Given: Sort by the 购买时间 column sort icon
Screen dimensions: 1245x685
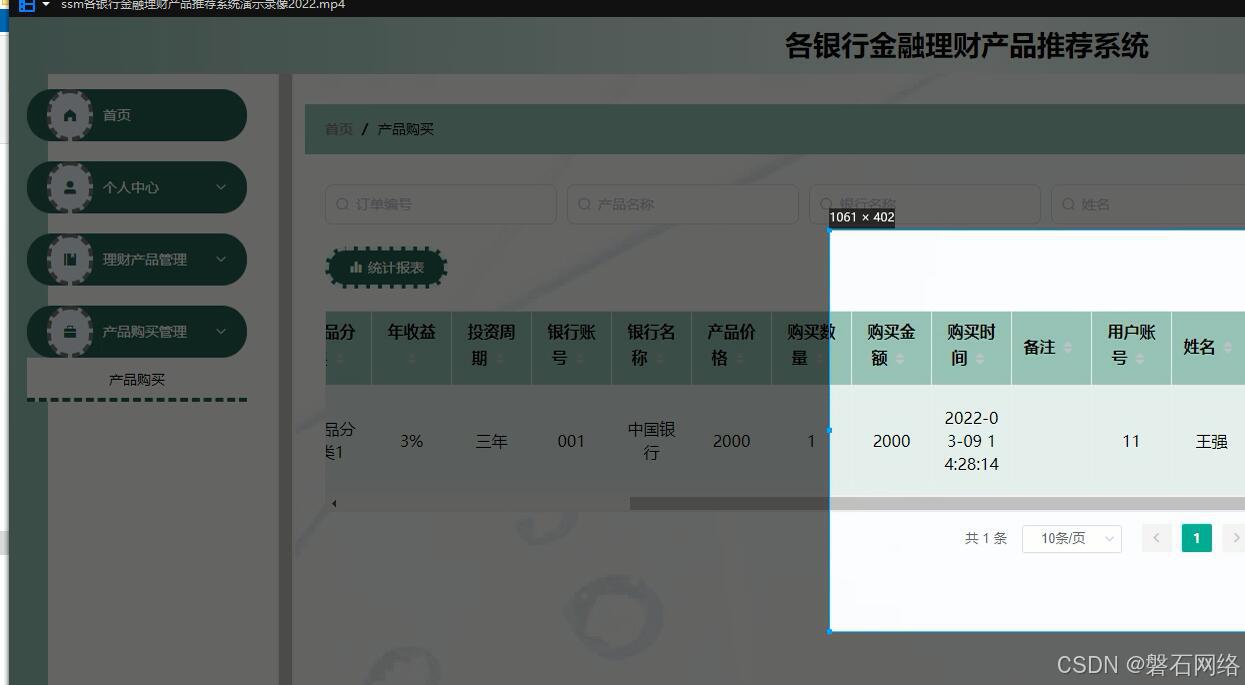Looking at the screenshot, I should click(979, 358).
